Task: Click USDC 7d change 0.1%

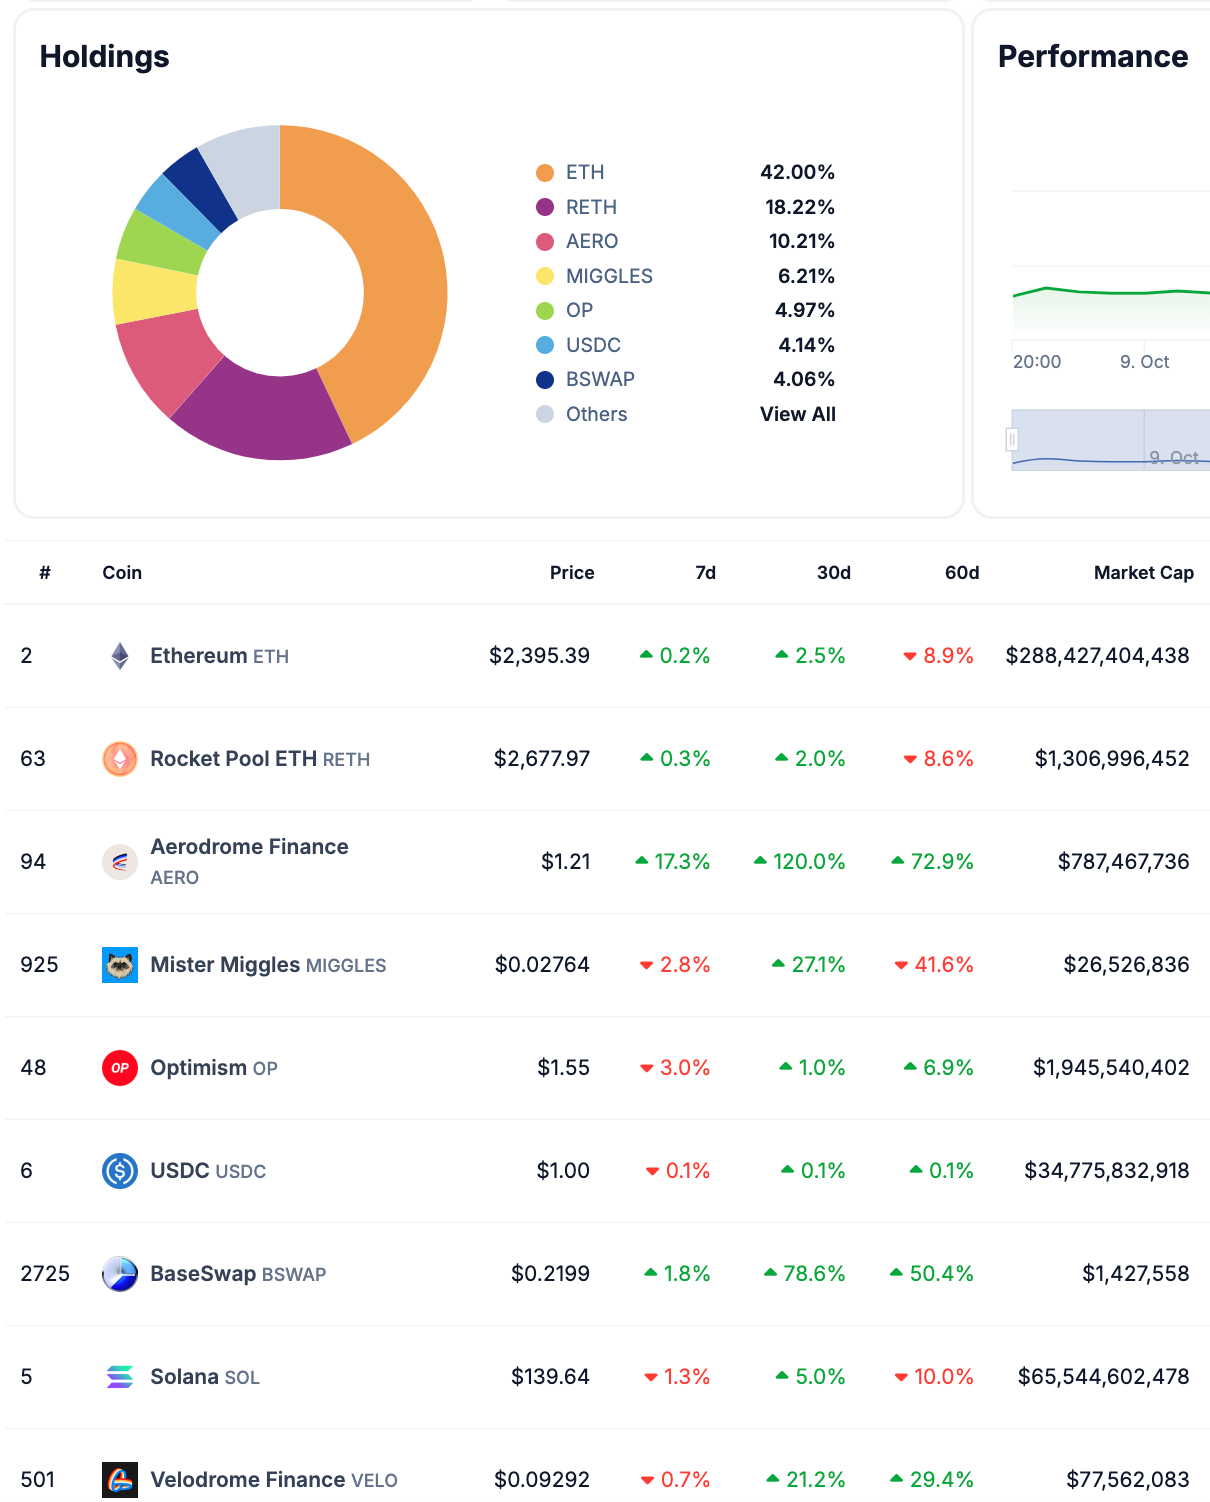Action: coord(678,1171)
